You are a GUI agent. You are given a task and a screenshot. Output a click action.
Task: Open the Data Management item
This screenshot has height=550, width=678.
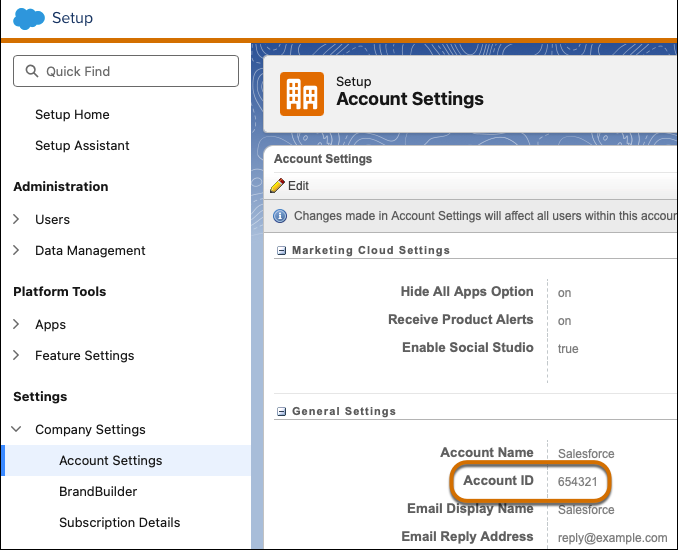click(90, 251)
